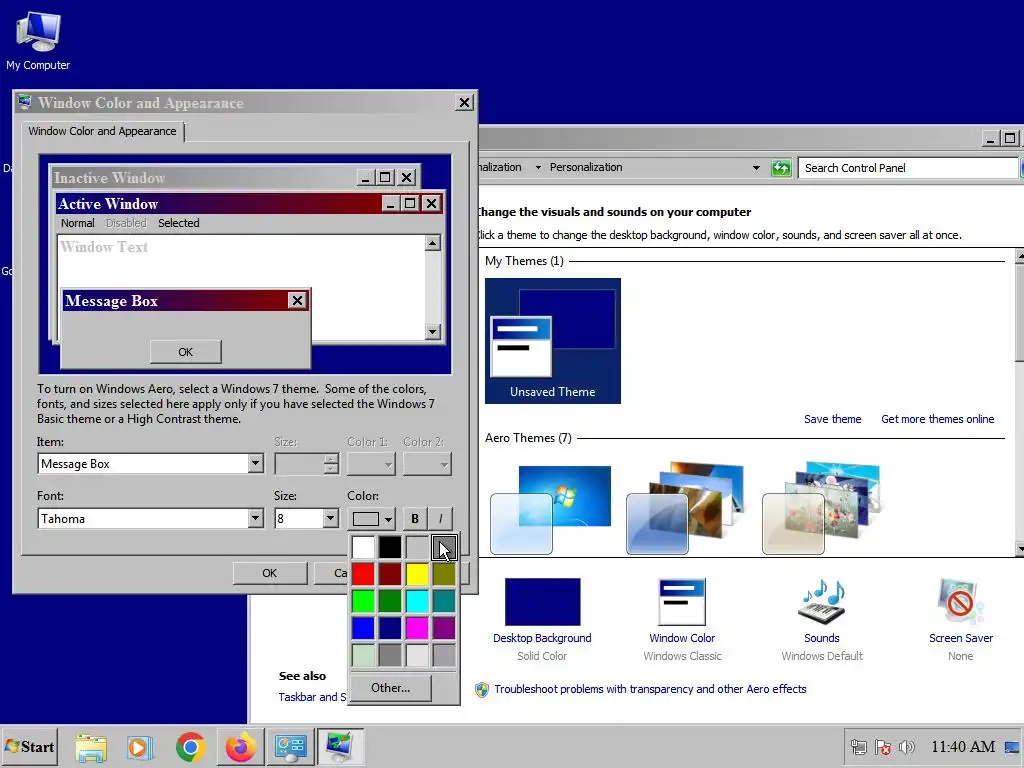Select the Architecture Aero theme thumbnail
The width and height of the screenshot is (1024, 768).
[x=686, y=508]
